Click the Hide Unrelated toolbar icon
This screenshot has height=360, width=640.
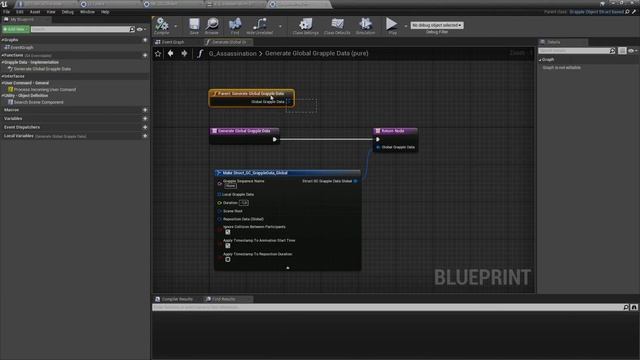coord(260,24)
